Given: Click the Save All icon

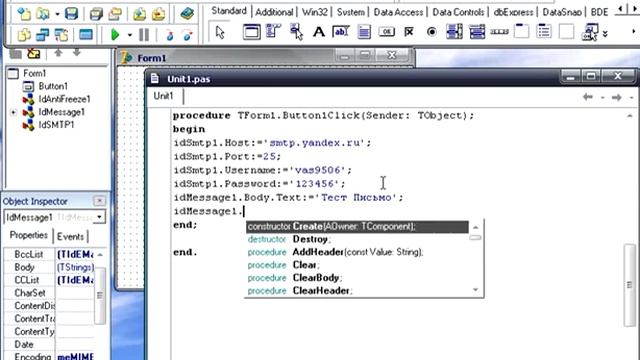Looking at the screenshot, I should 96,14.
